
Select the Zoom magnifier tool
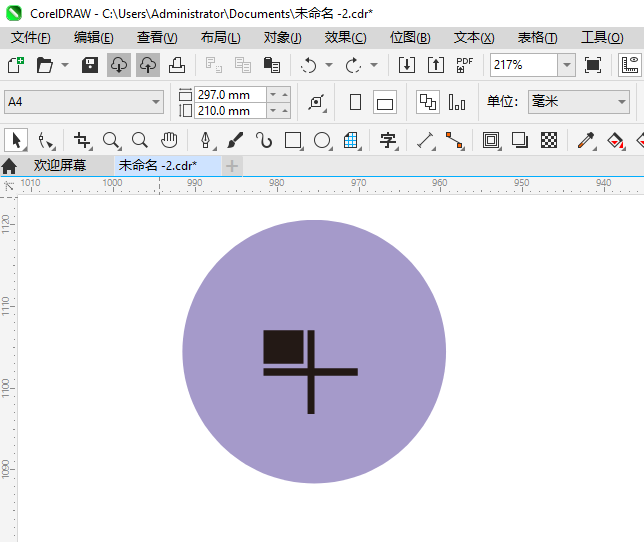coord(111,140)
